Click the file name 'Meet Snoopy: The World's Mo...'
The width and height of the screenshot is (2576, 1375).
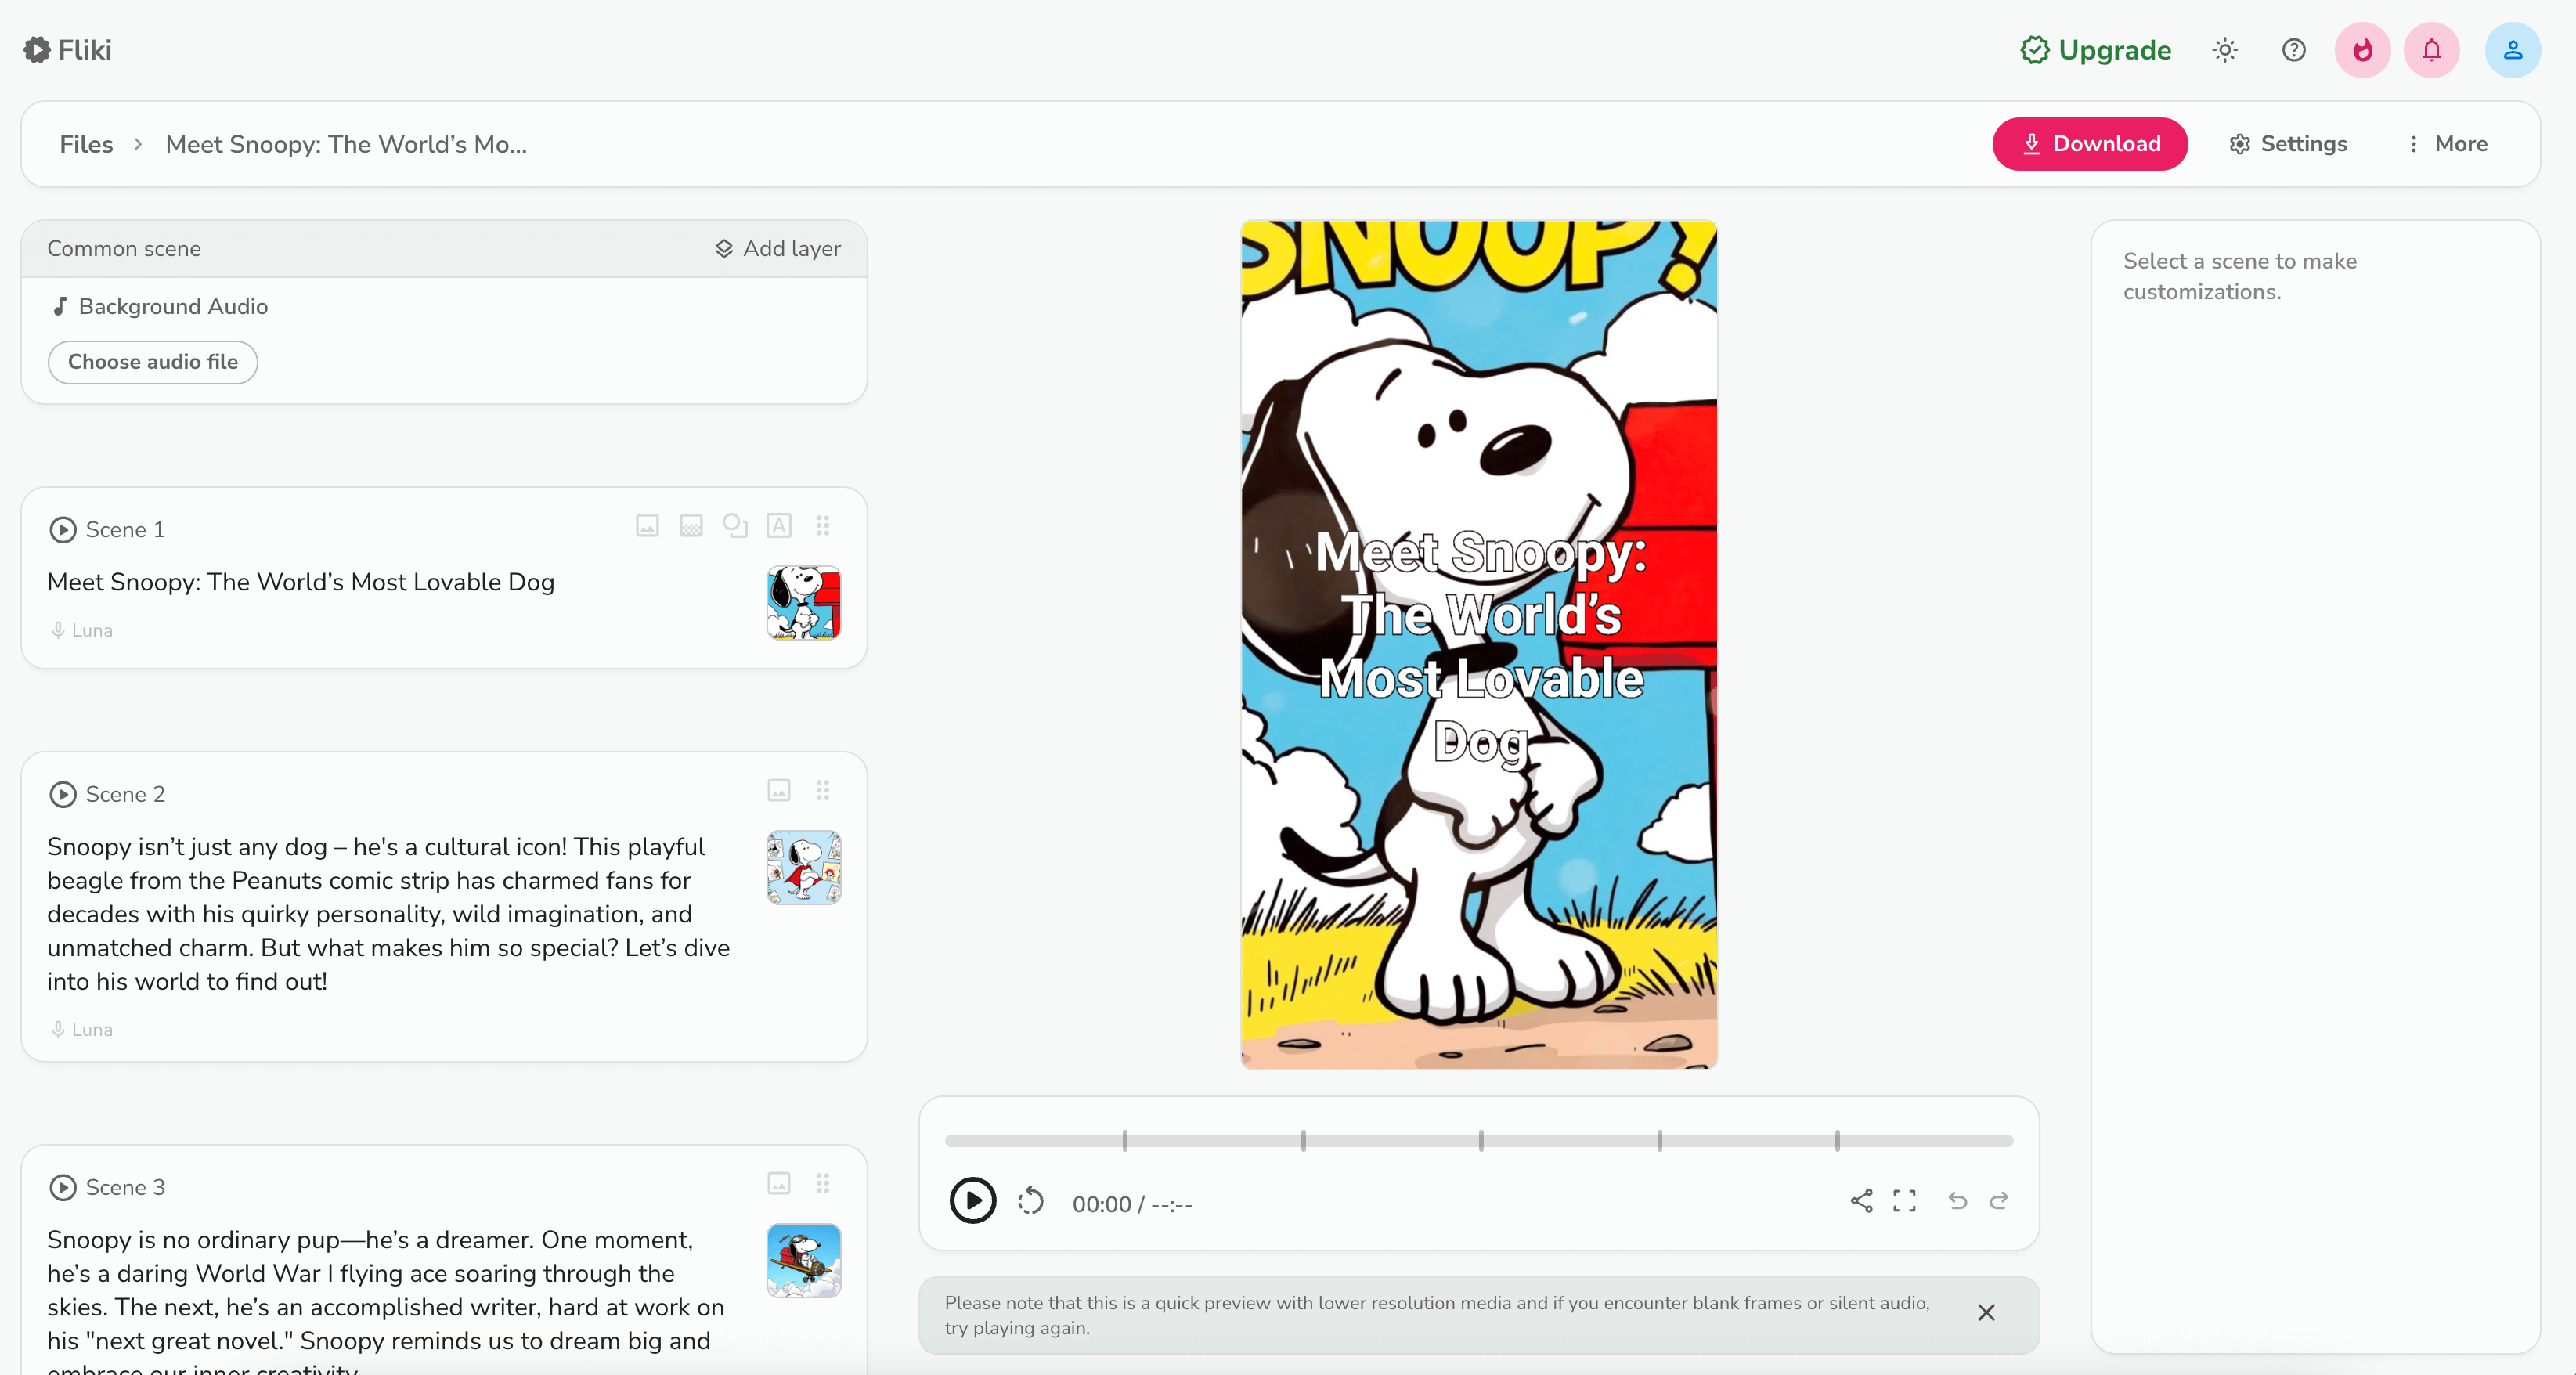point(346,144)
